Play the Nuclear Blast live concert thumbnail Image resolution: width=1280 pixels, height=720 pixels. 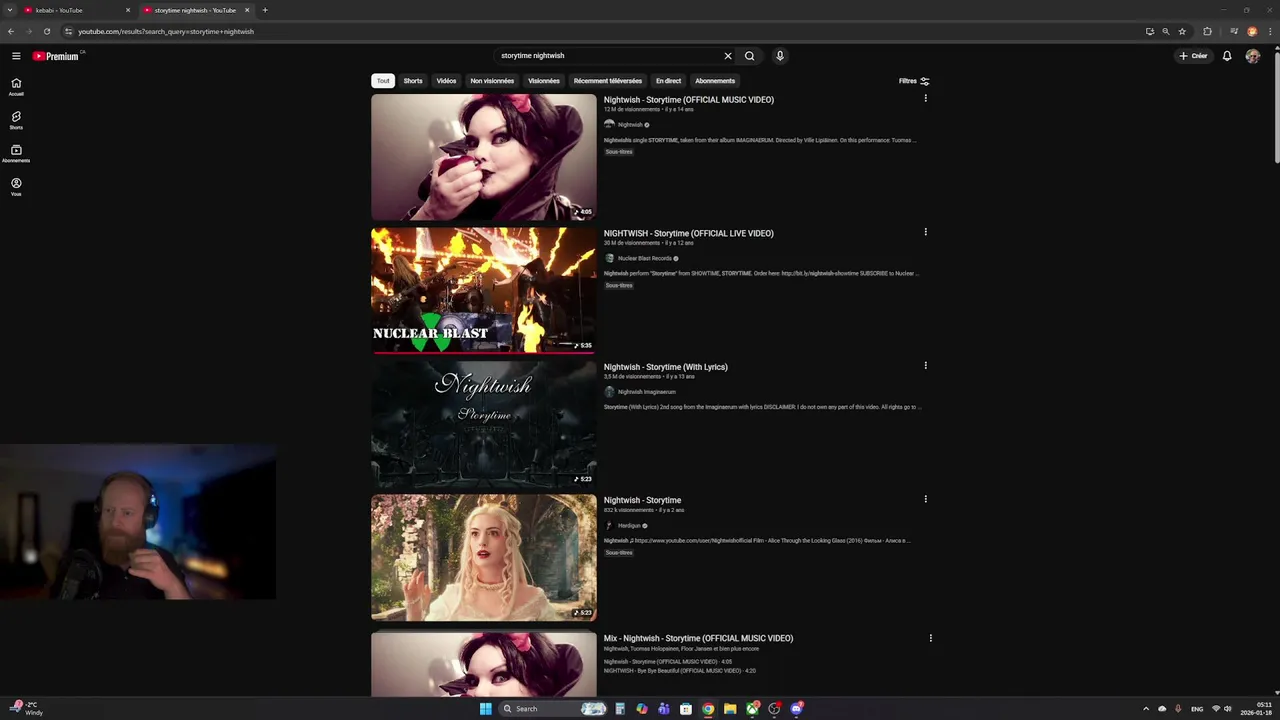point(484,291)
